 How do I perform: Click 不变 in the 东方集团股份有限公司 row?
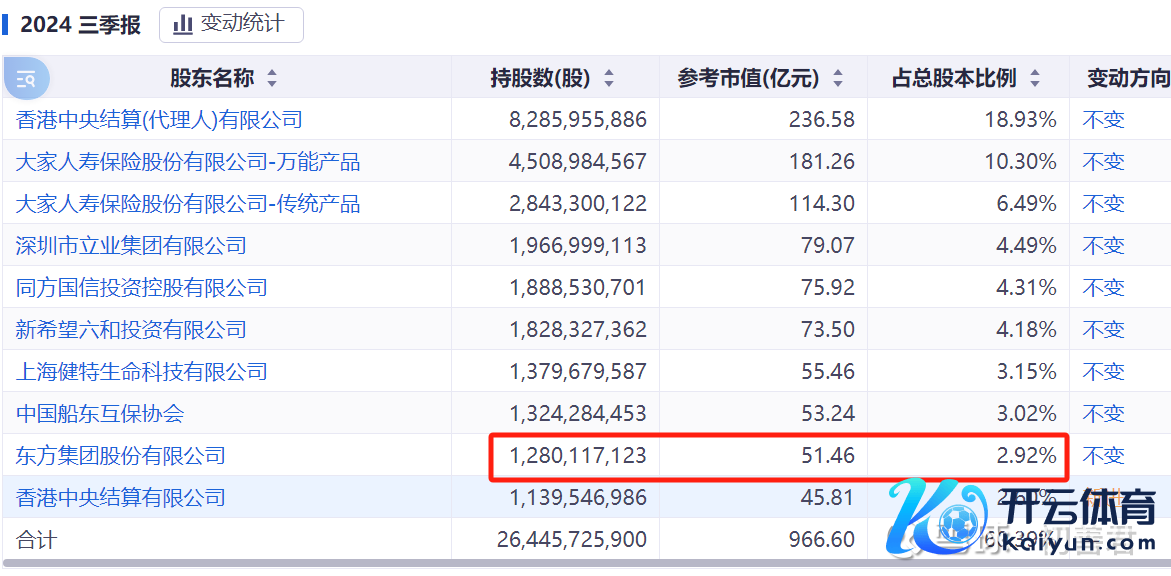pos(1103,456)
